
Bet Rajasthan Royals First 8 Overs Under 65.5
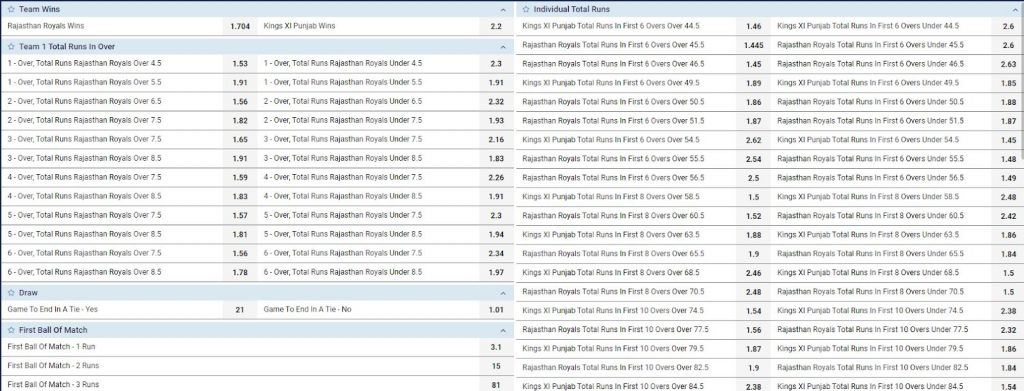pos(1008,254)
